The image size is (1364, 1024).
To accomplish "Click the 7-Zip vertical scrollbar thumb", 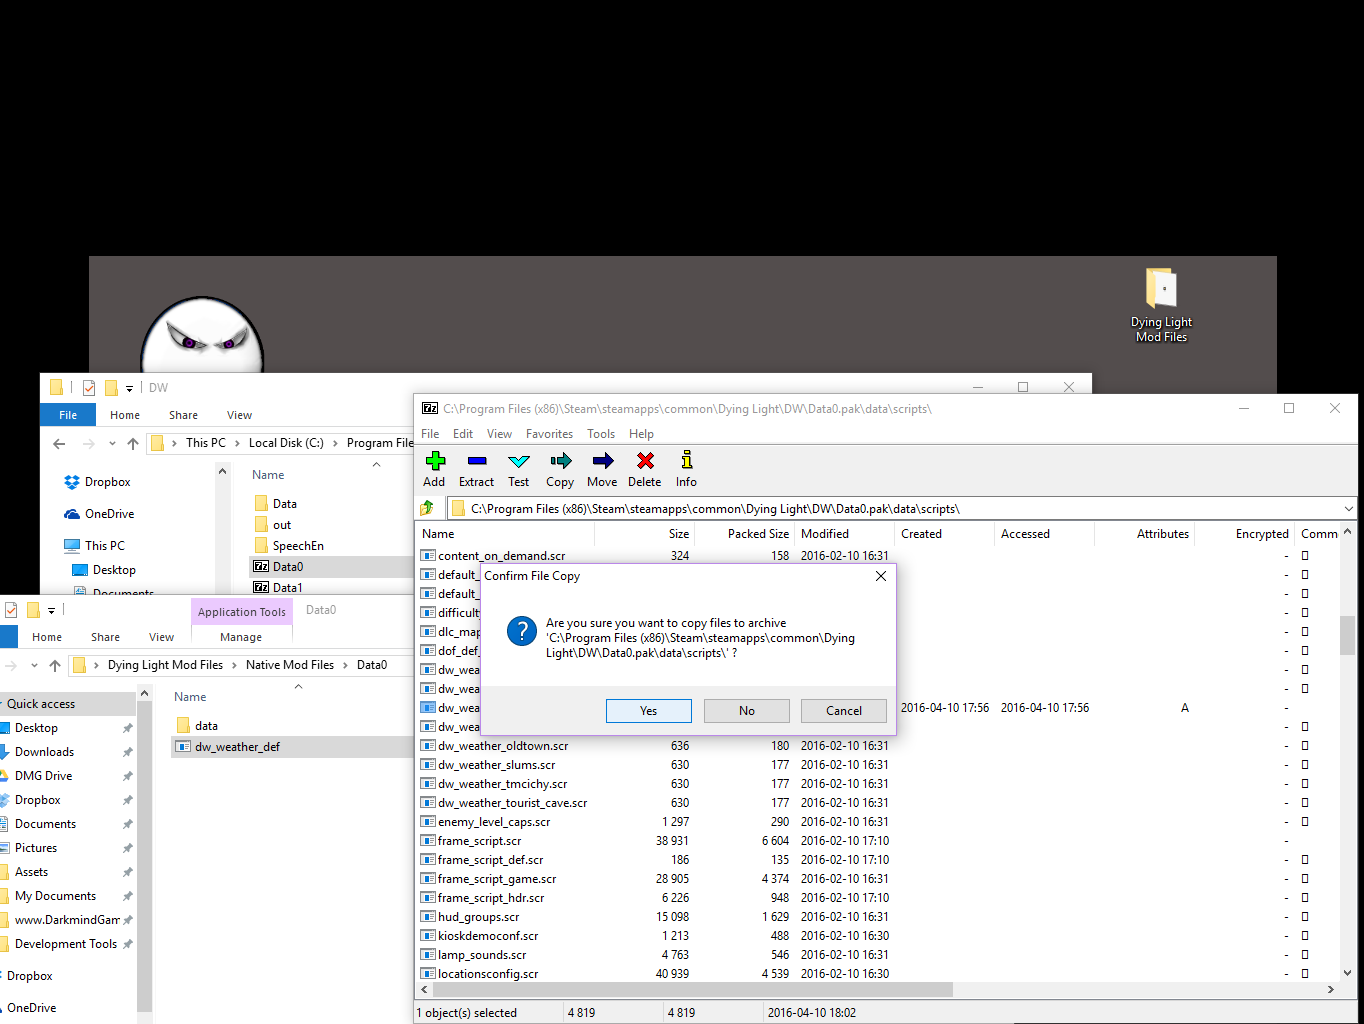I will [1347, 634].
